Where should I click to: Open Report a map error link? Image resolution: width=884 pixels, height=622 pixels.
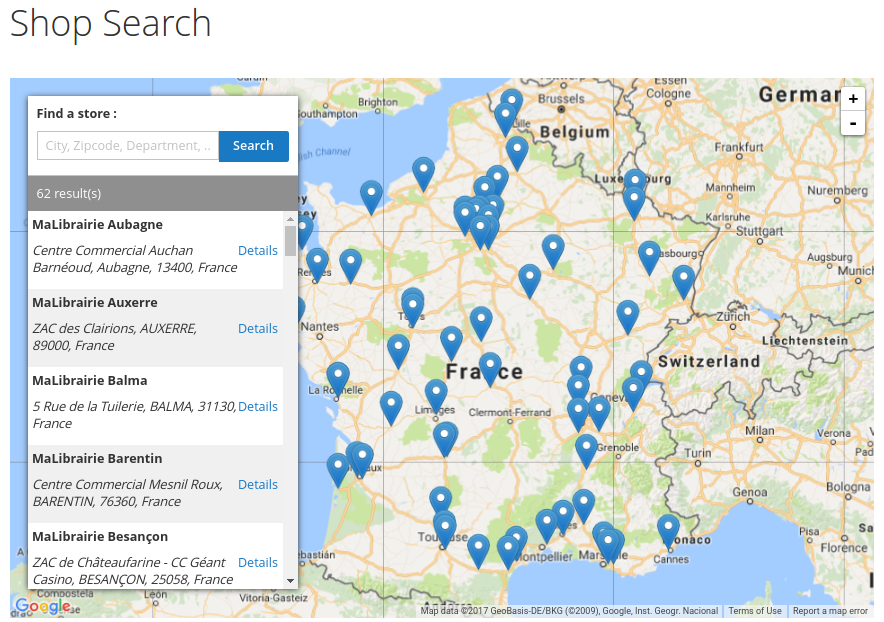point(830,611)
